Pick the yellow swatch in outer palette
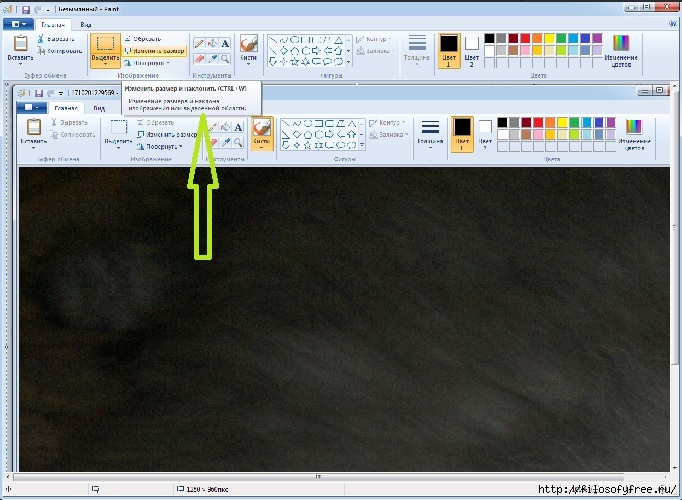682x500 pixels. point(549,39)
